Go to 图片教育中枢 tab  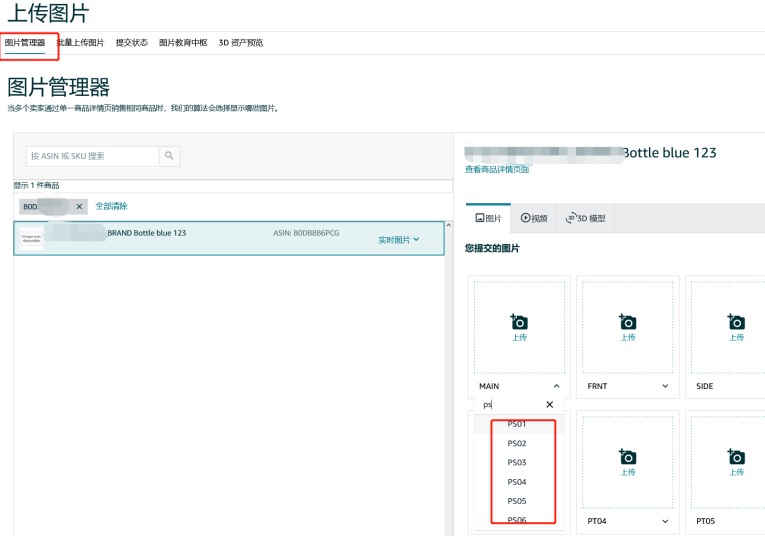click(x=183, y=43)
